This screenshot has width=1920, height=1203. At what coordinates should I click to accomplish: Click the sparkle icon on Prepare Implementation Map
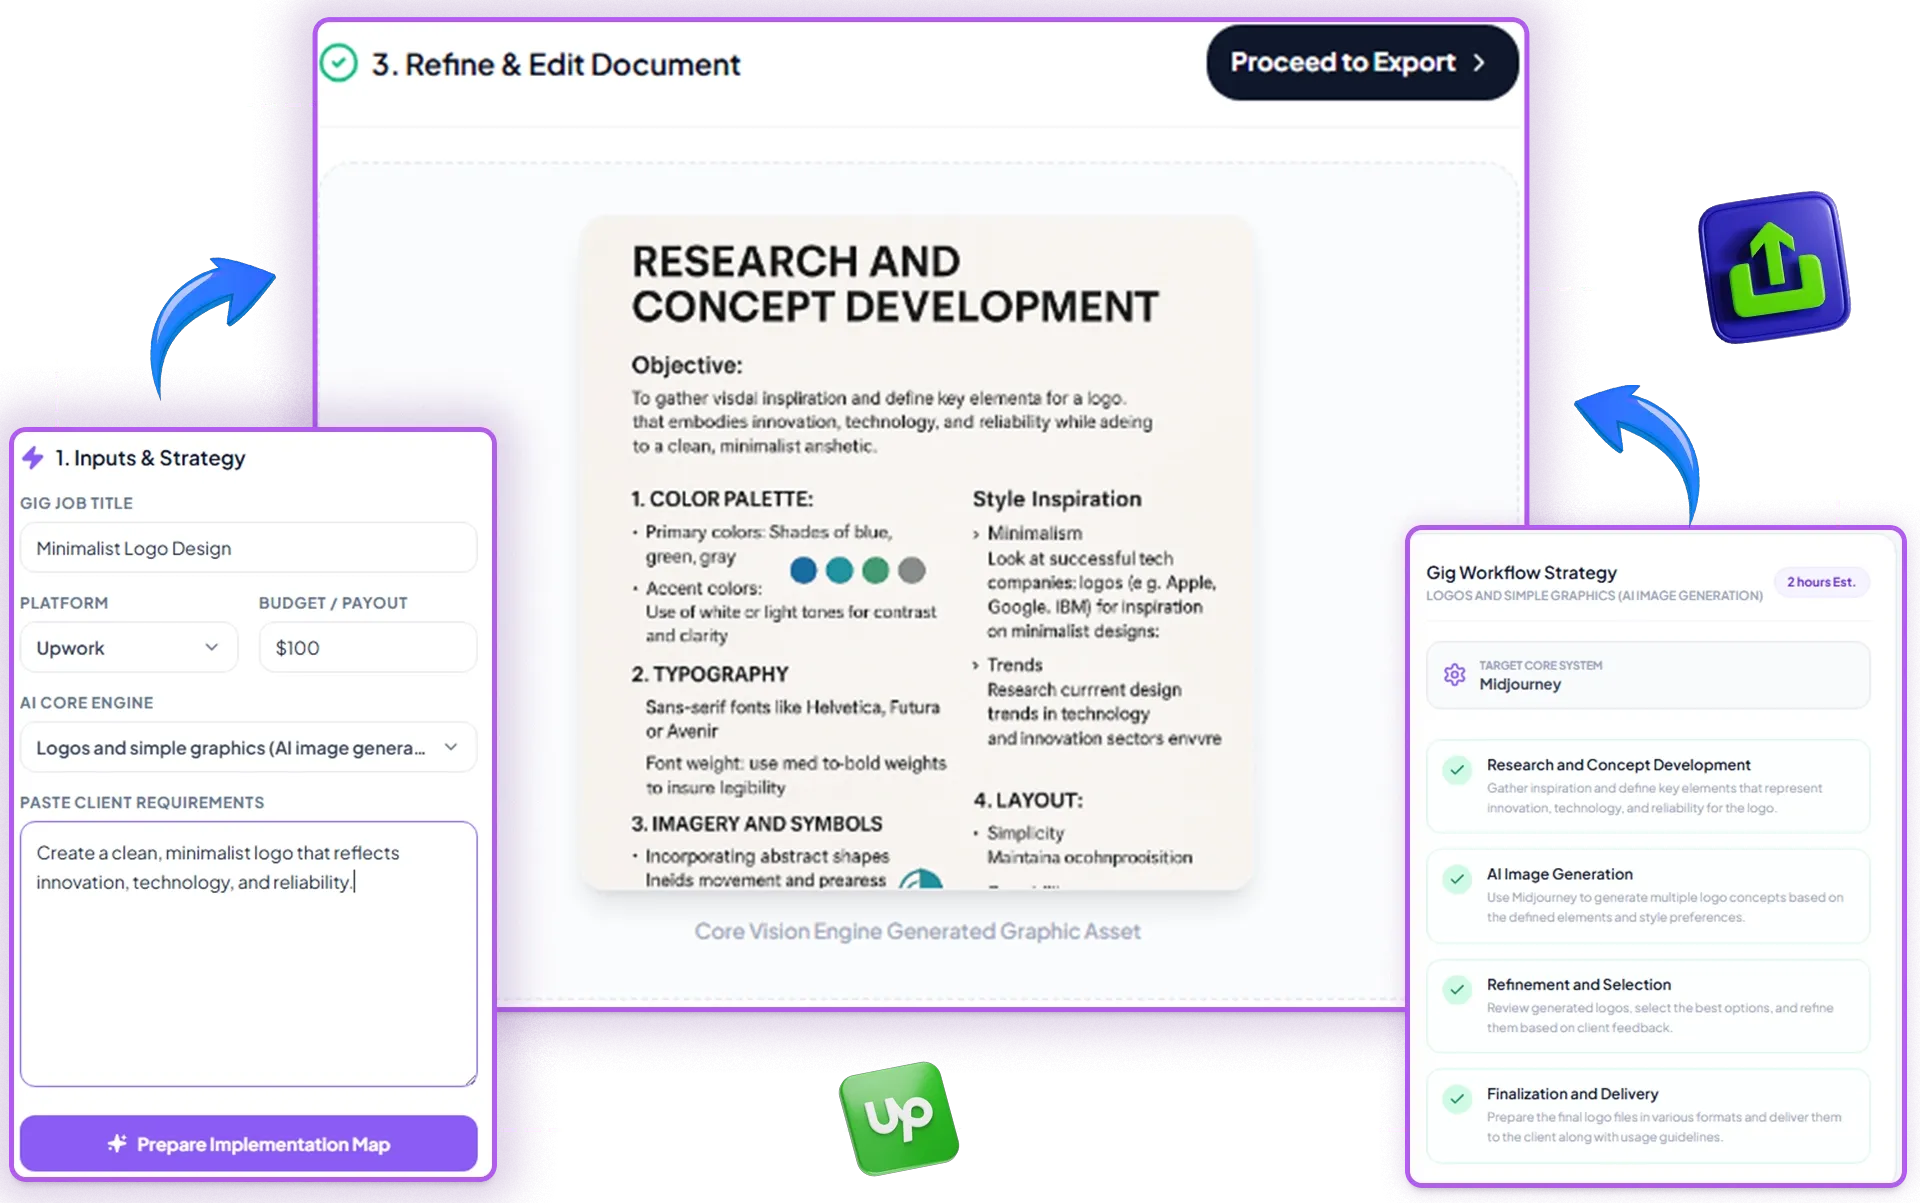coord(117,1143)
